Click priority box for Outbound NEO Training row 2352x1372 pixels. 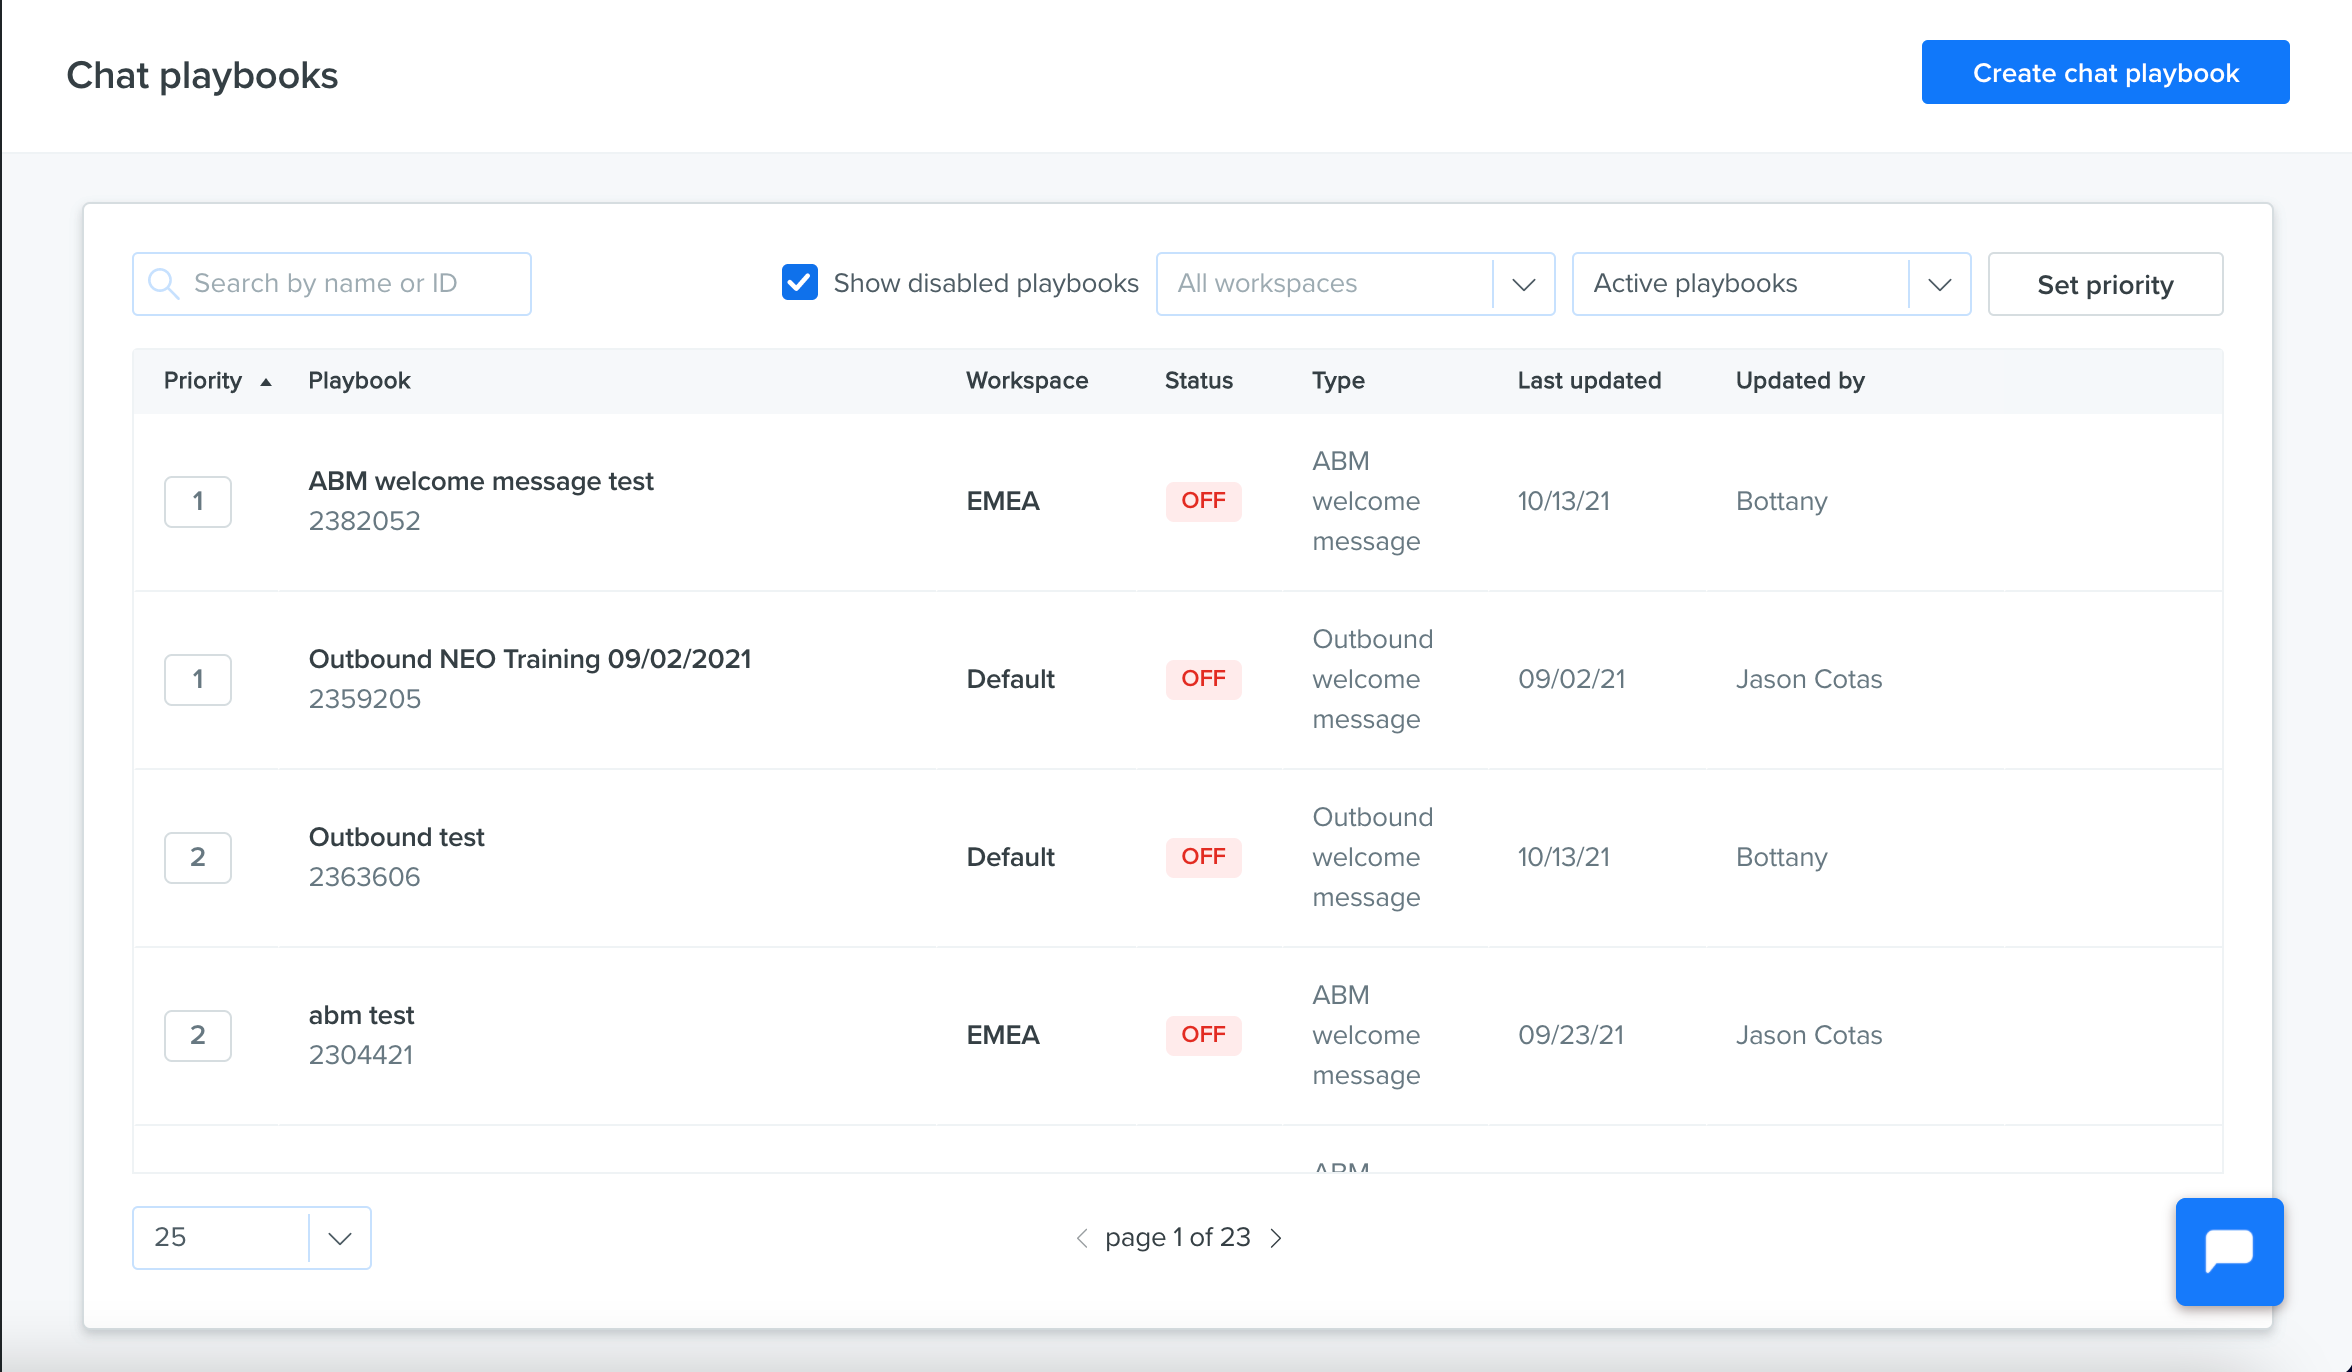[x=198, y=679]
